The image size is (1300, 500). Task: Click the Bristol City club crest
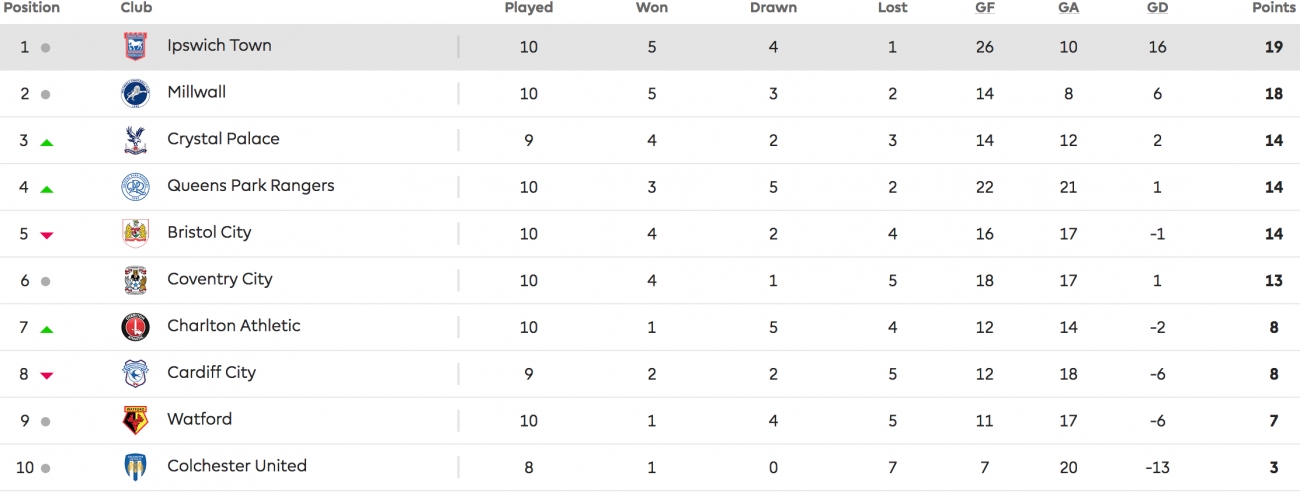coord(135,234)
